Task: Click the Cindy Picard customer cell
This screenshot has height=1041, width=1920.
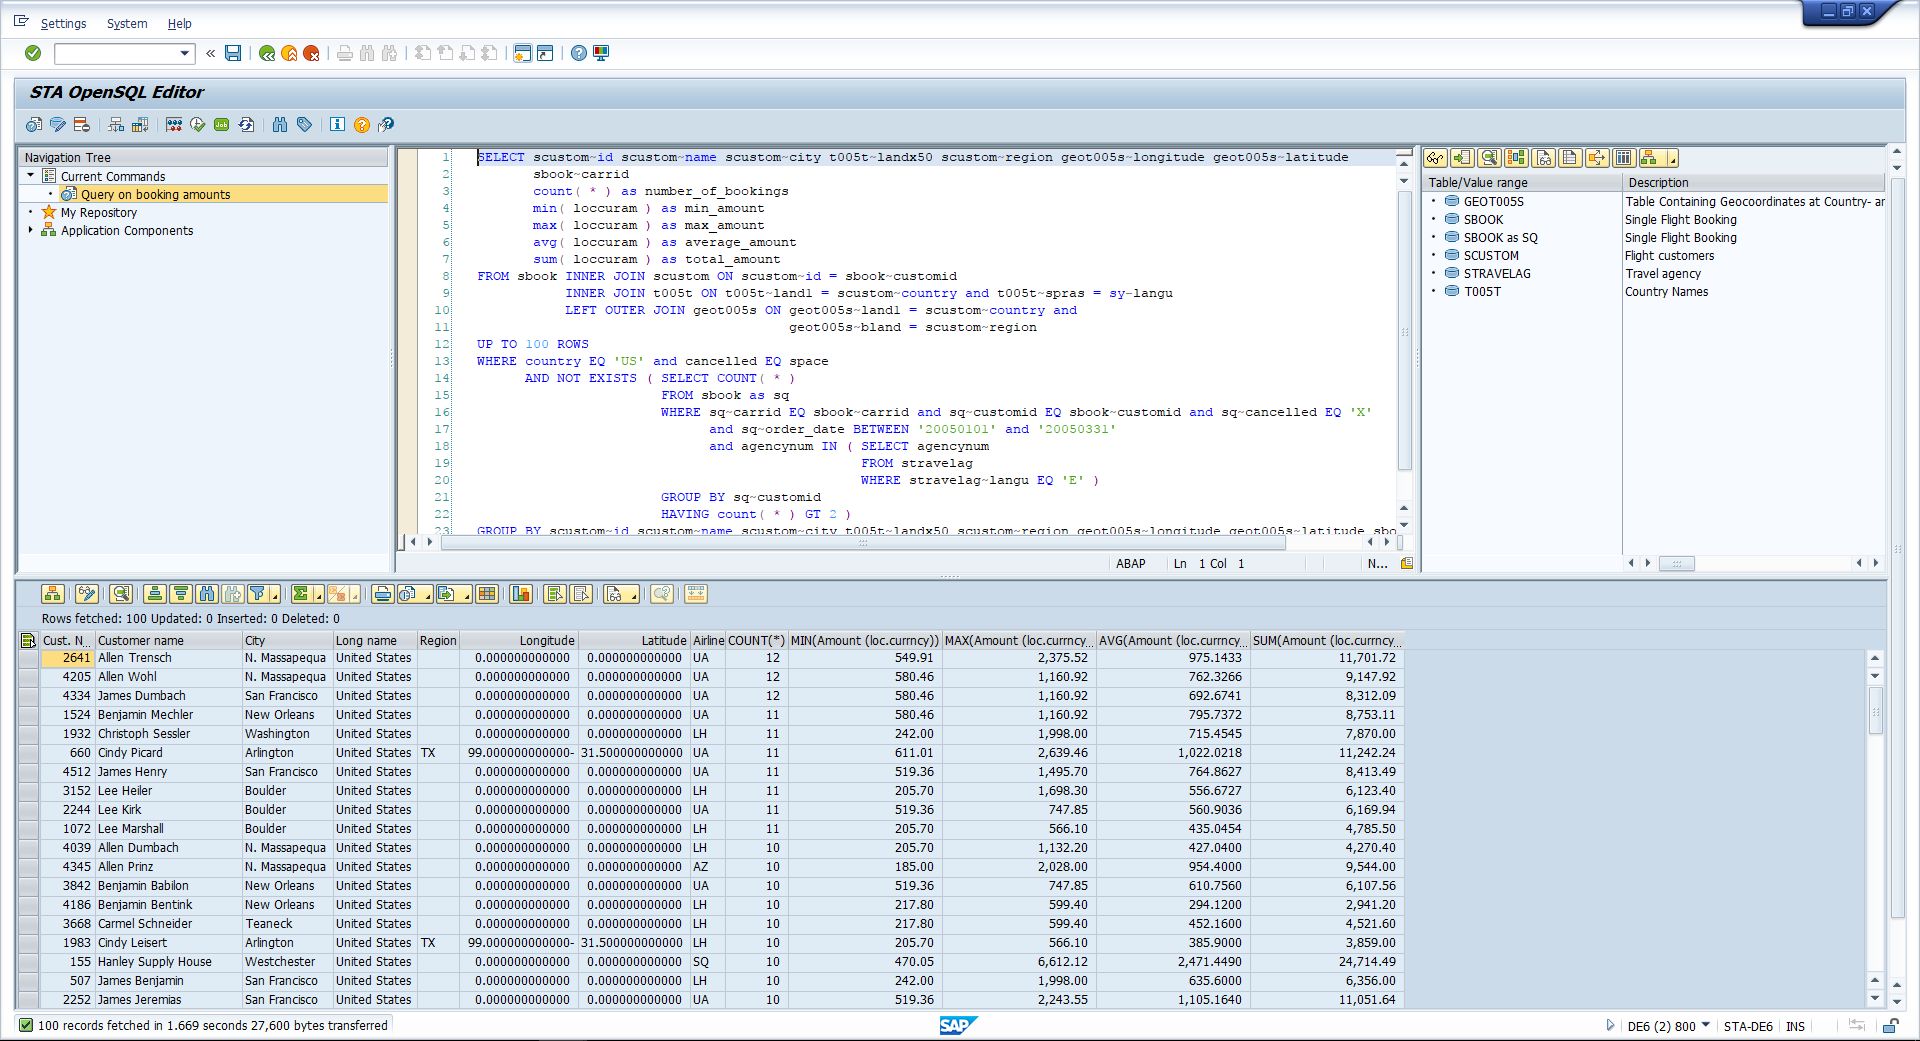Action: [167, 753]
